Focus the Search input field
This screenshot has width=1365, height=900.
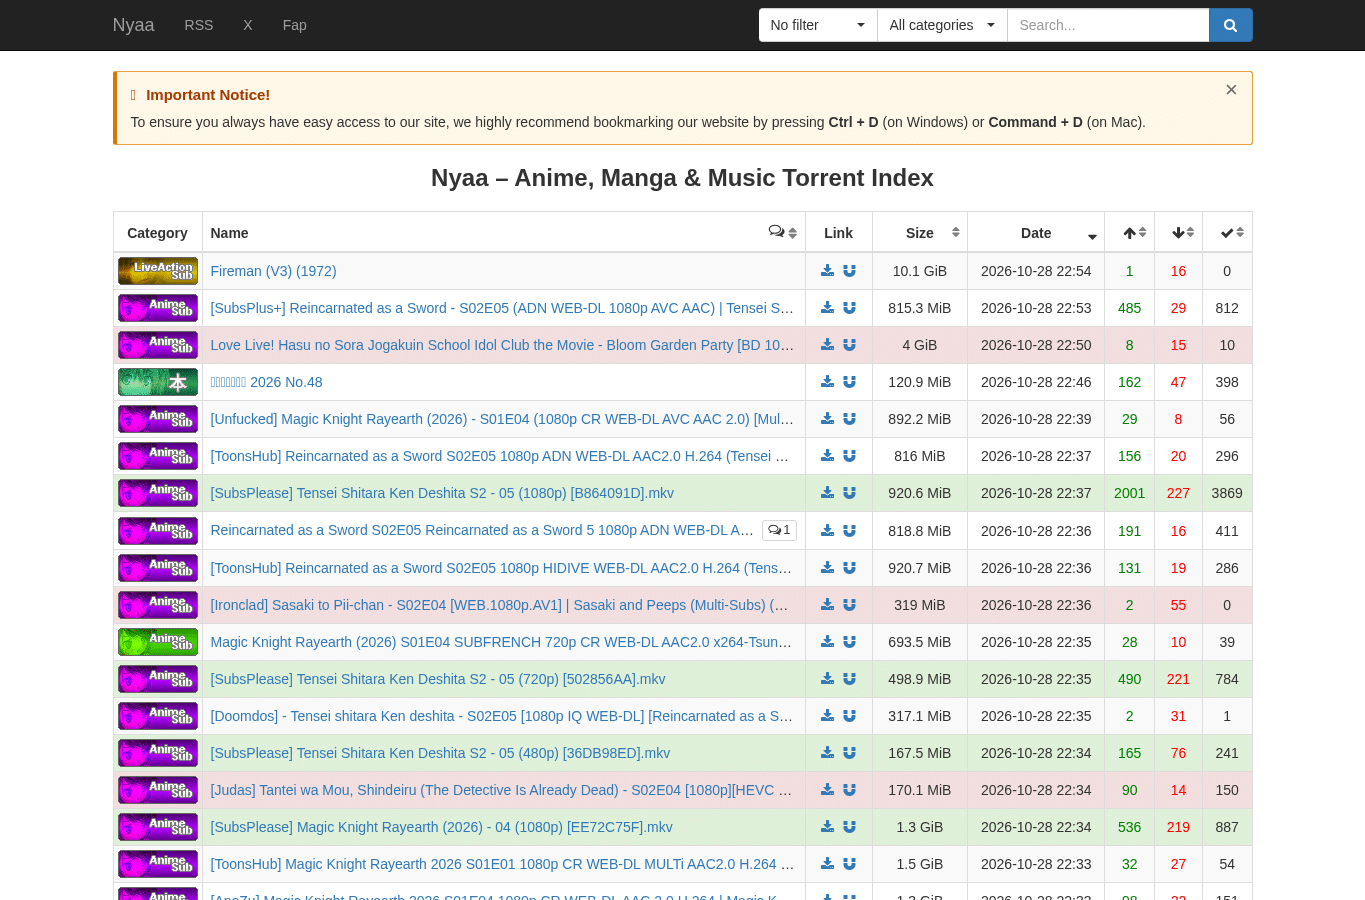click(1108, 25)
